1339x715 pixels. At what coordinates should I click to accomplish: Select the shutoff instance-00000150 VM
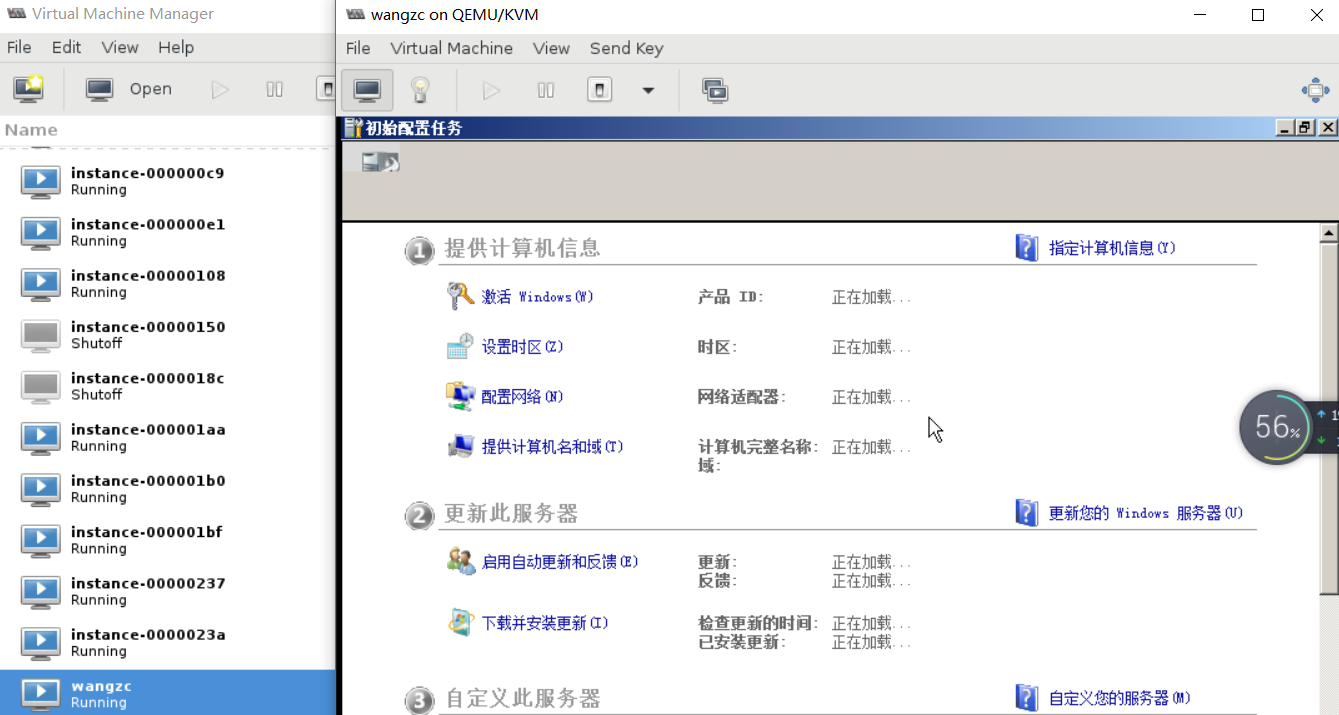pos(150,333)
